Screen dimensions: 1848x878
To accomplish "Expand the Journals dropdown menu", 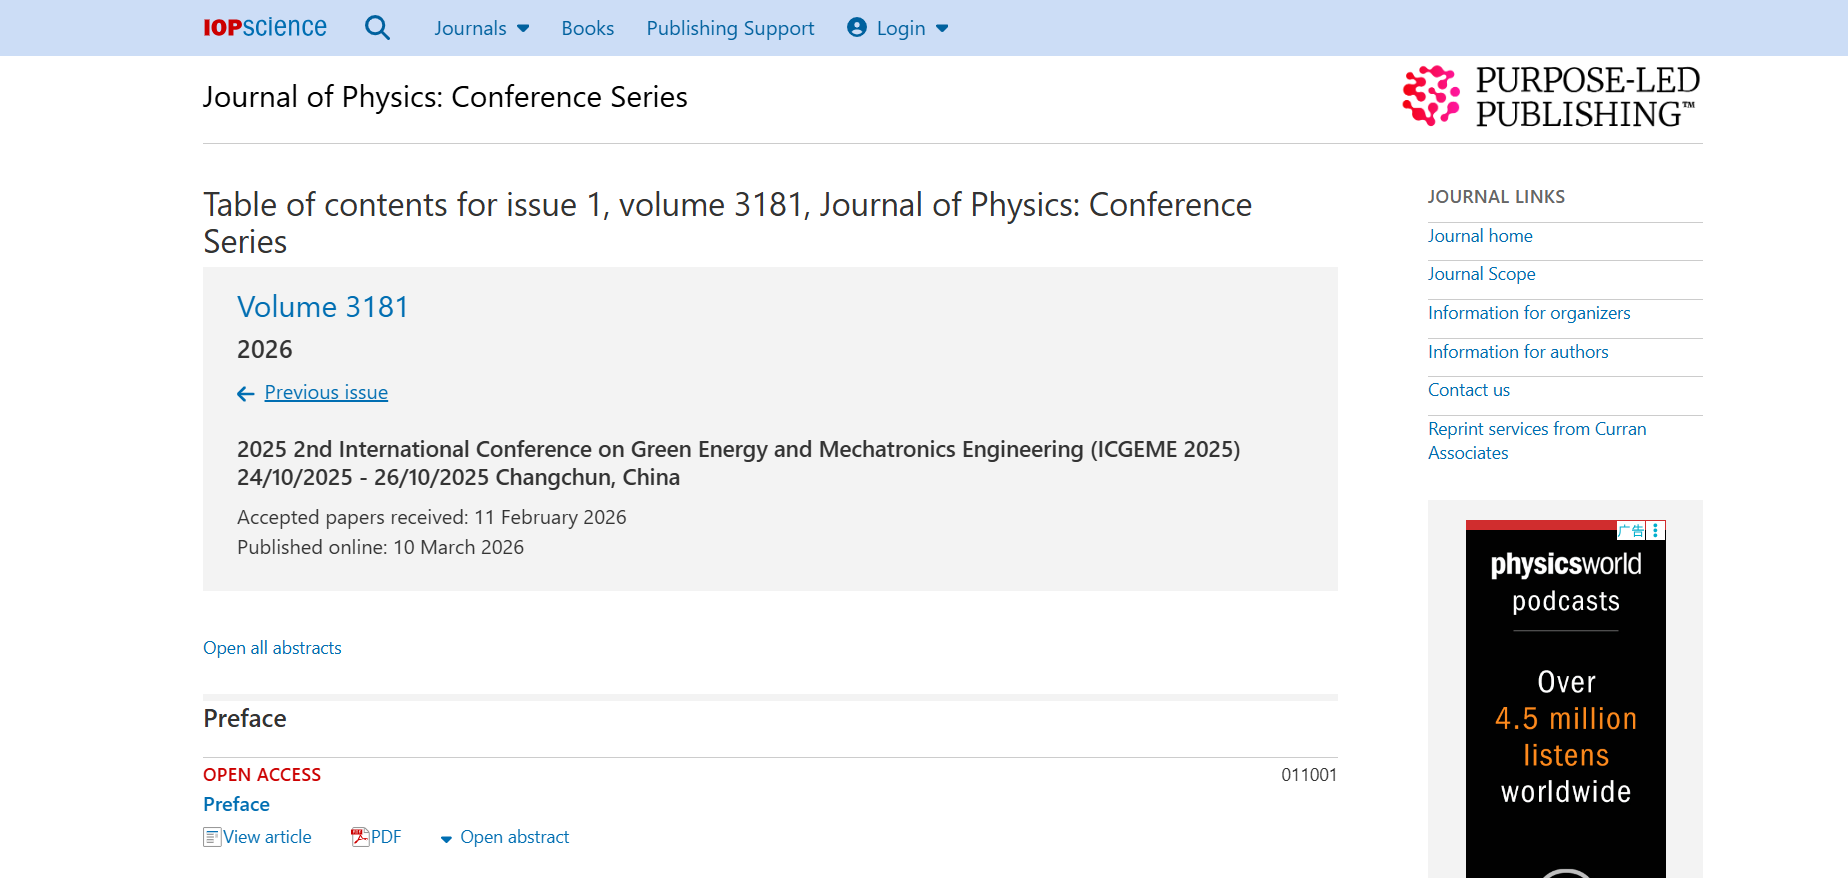I will tap(481, 28).
